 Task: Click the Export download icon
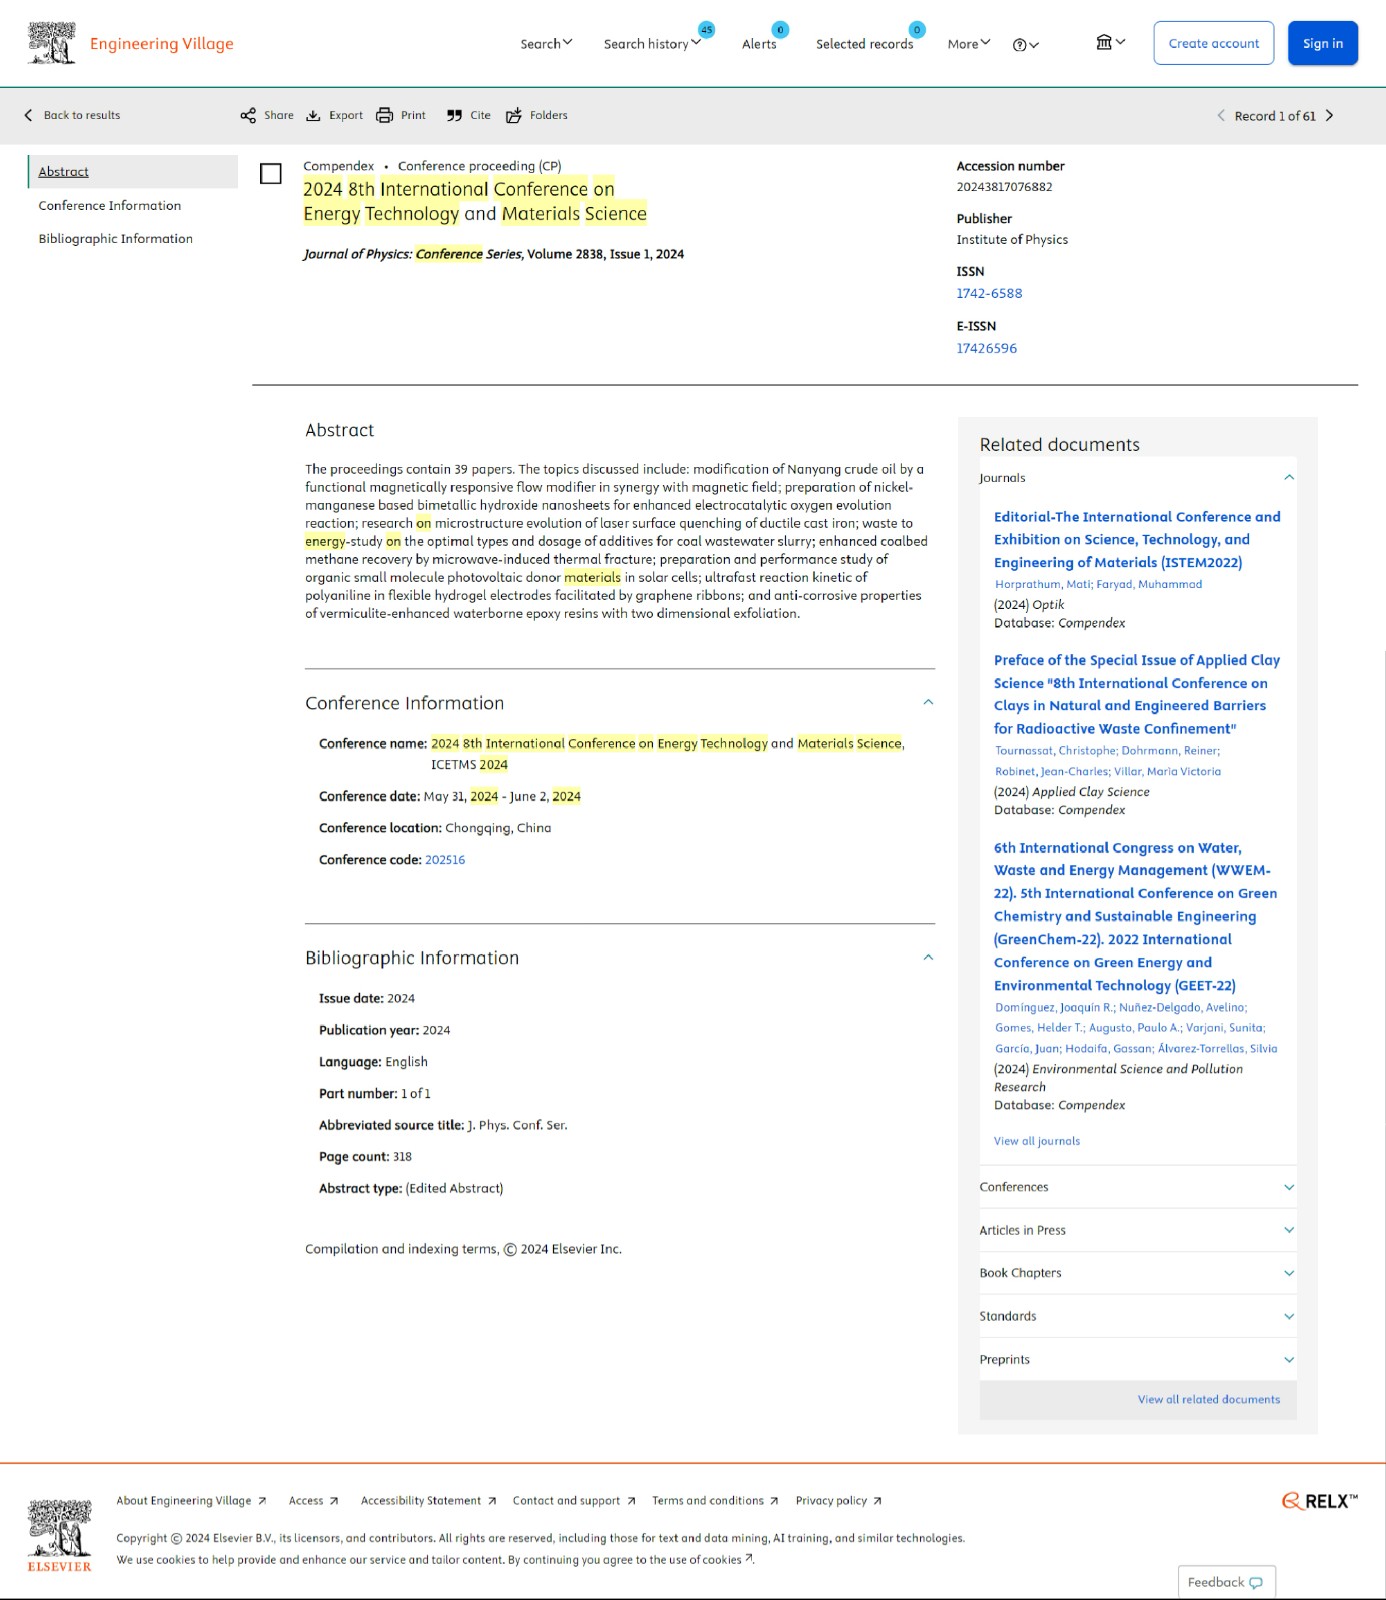[x=313, y=115]
